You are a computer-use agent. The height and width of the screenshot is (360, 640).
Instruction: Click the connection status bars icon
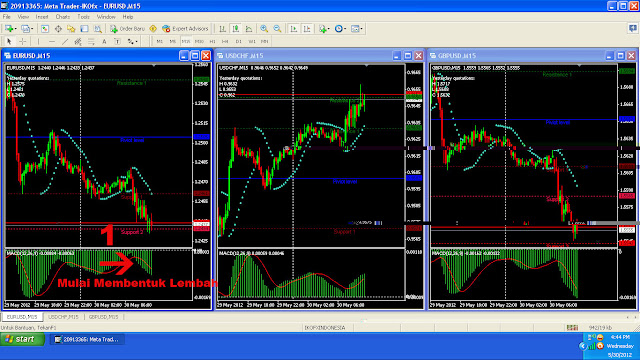[572, 327]
